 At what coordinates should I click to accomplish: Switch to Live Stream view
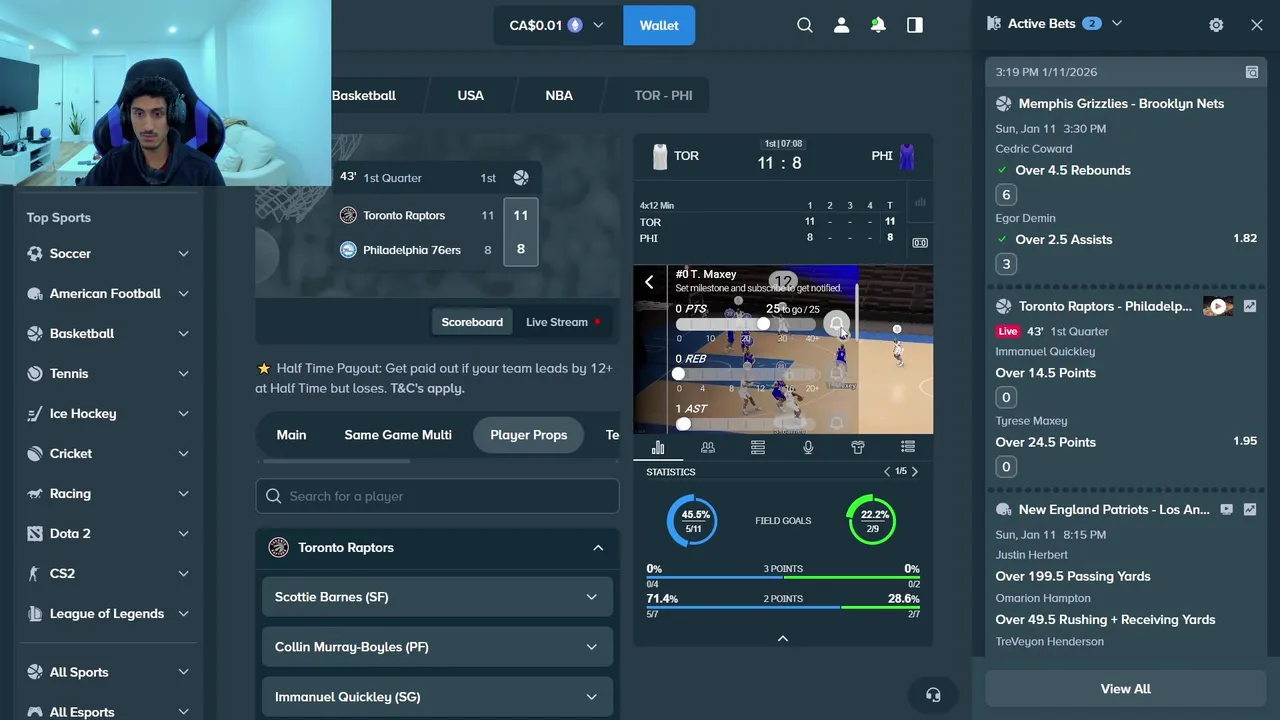[563, 322]
